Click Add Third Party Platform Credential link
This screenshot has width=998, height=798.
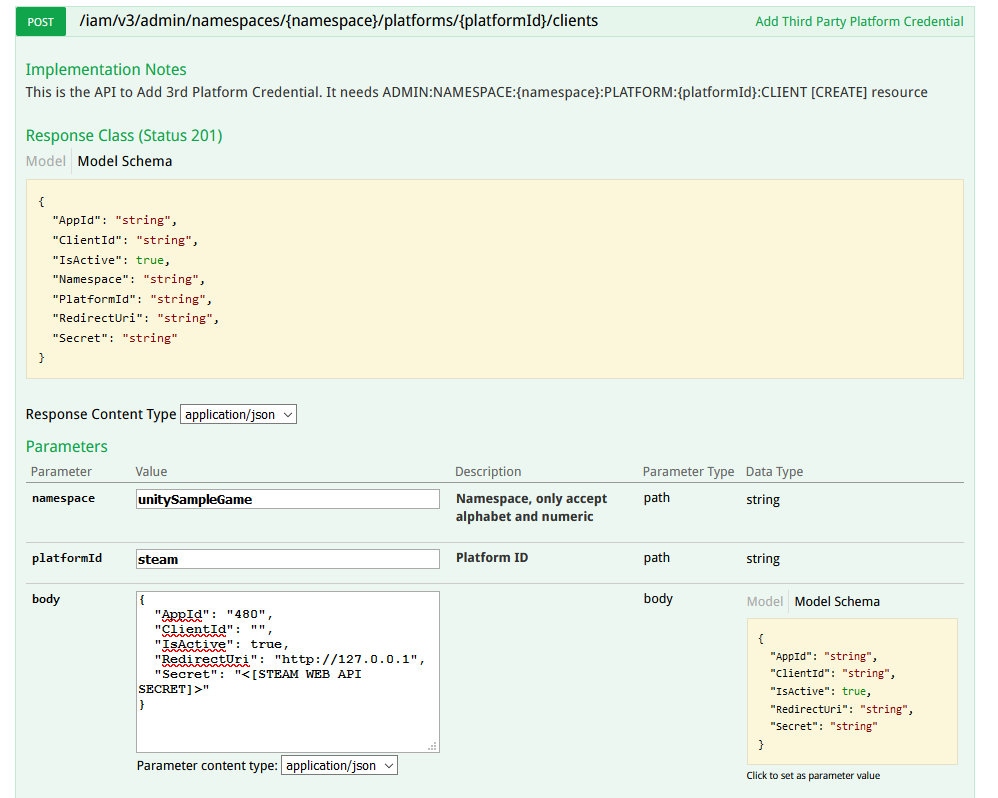pyautogui.click(x=859, y=22)
